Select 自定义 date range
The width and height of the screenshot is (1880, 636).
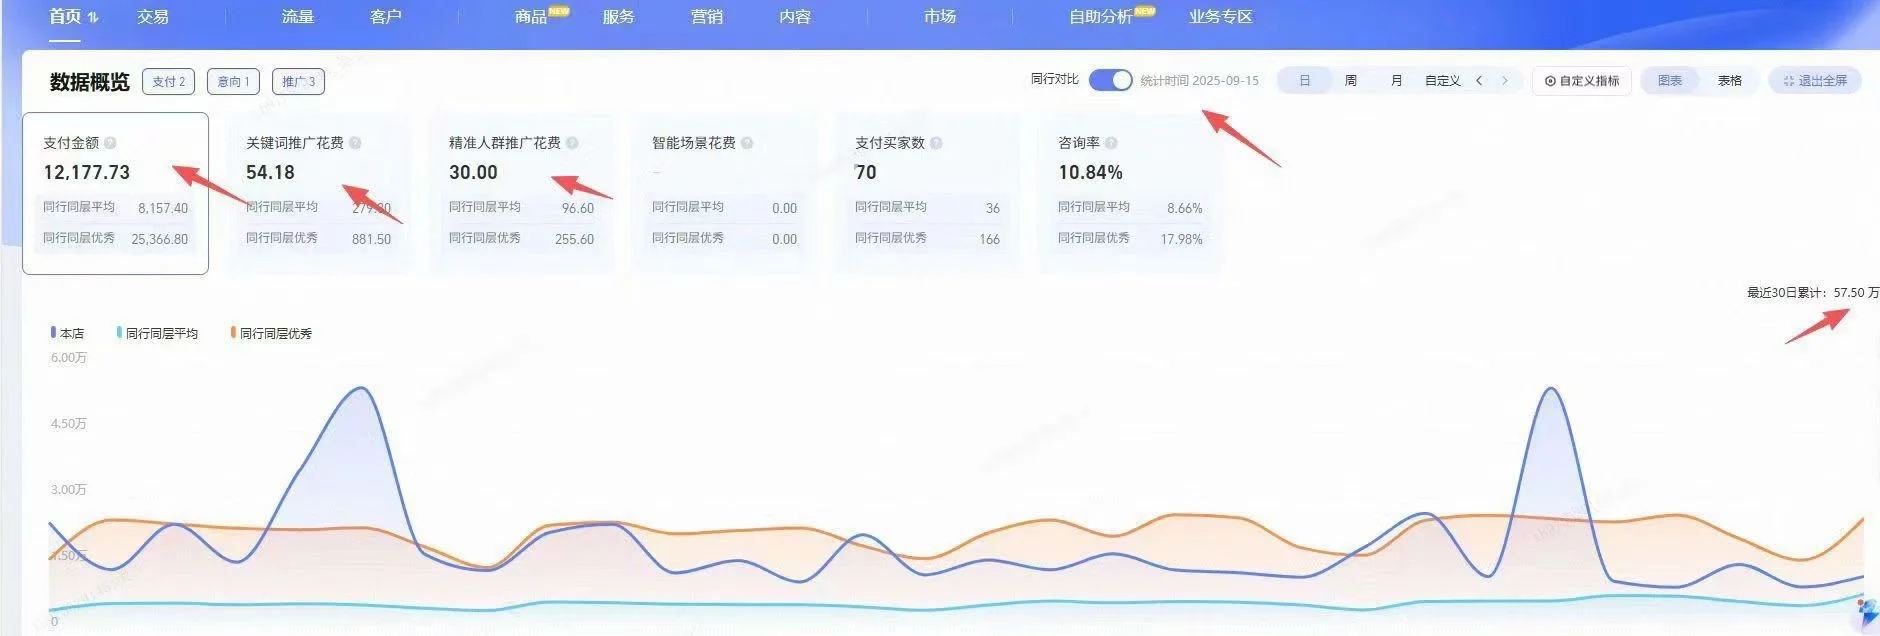(x=1442, y=81)
